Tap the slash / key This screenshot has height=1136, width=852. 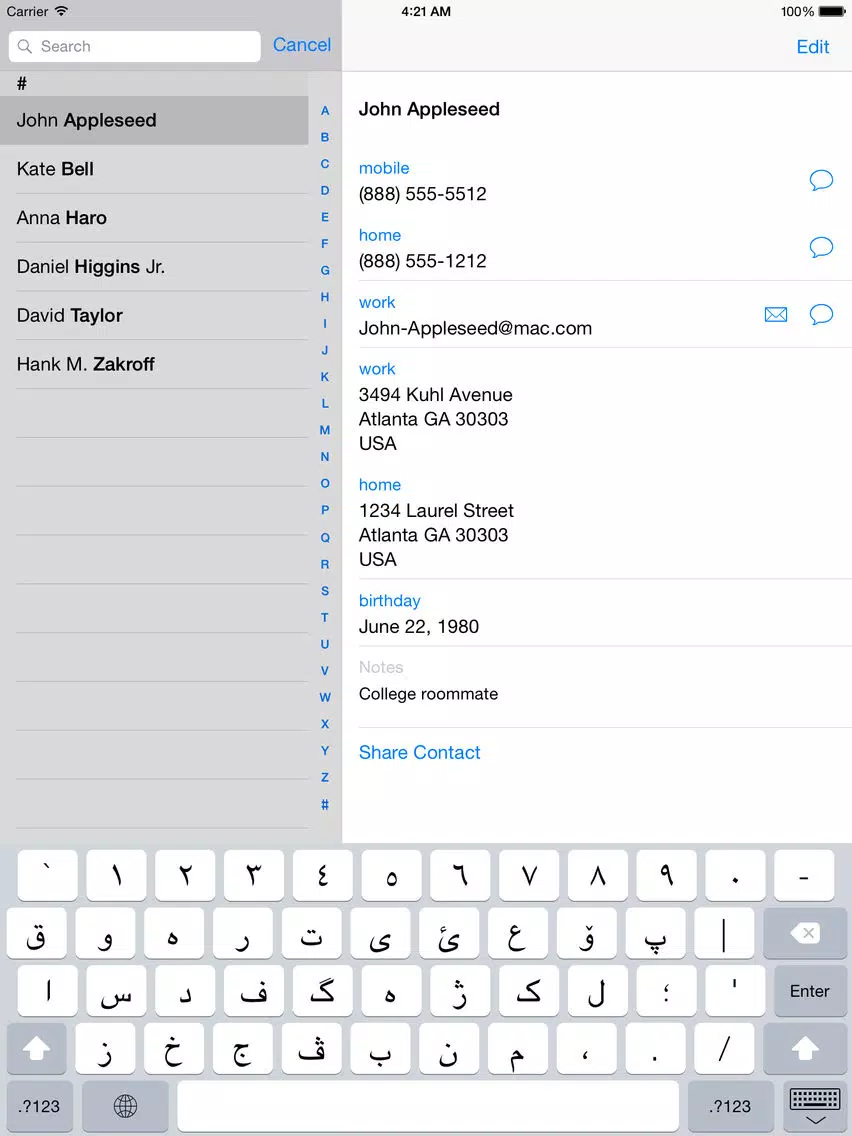(x=724, y=1048)
